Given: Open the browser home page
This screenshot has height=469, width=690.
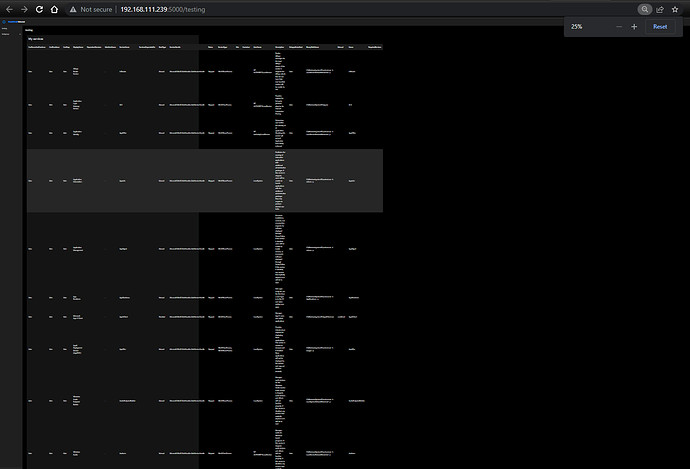Looking at the screenshot, I should click(x=54, y=9).
